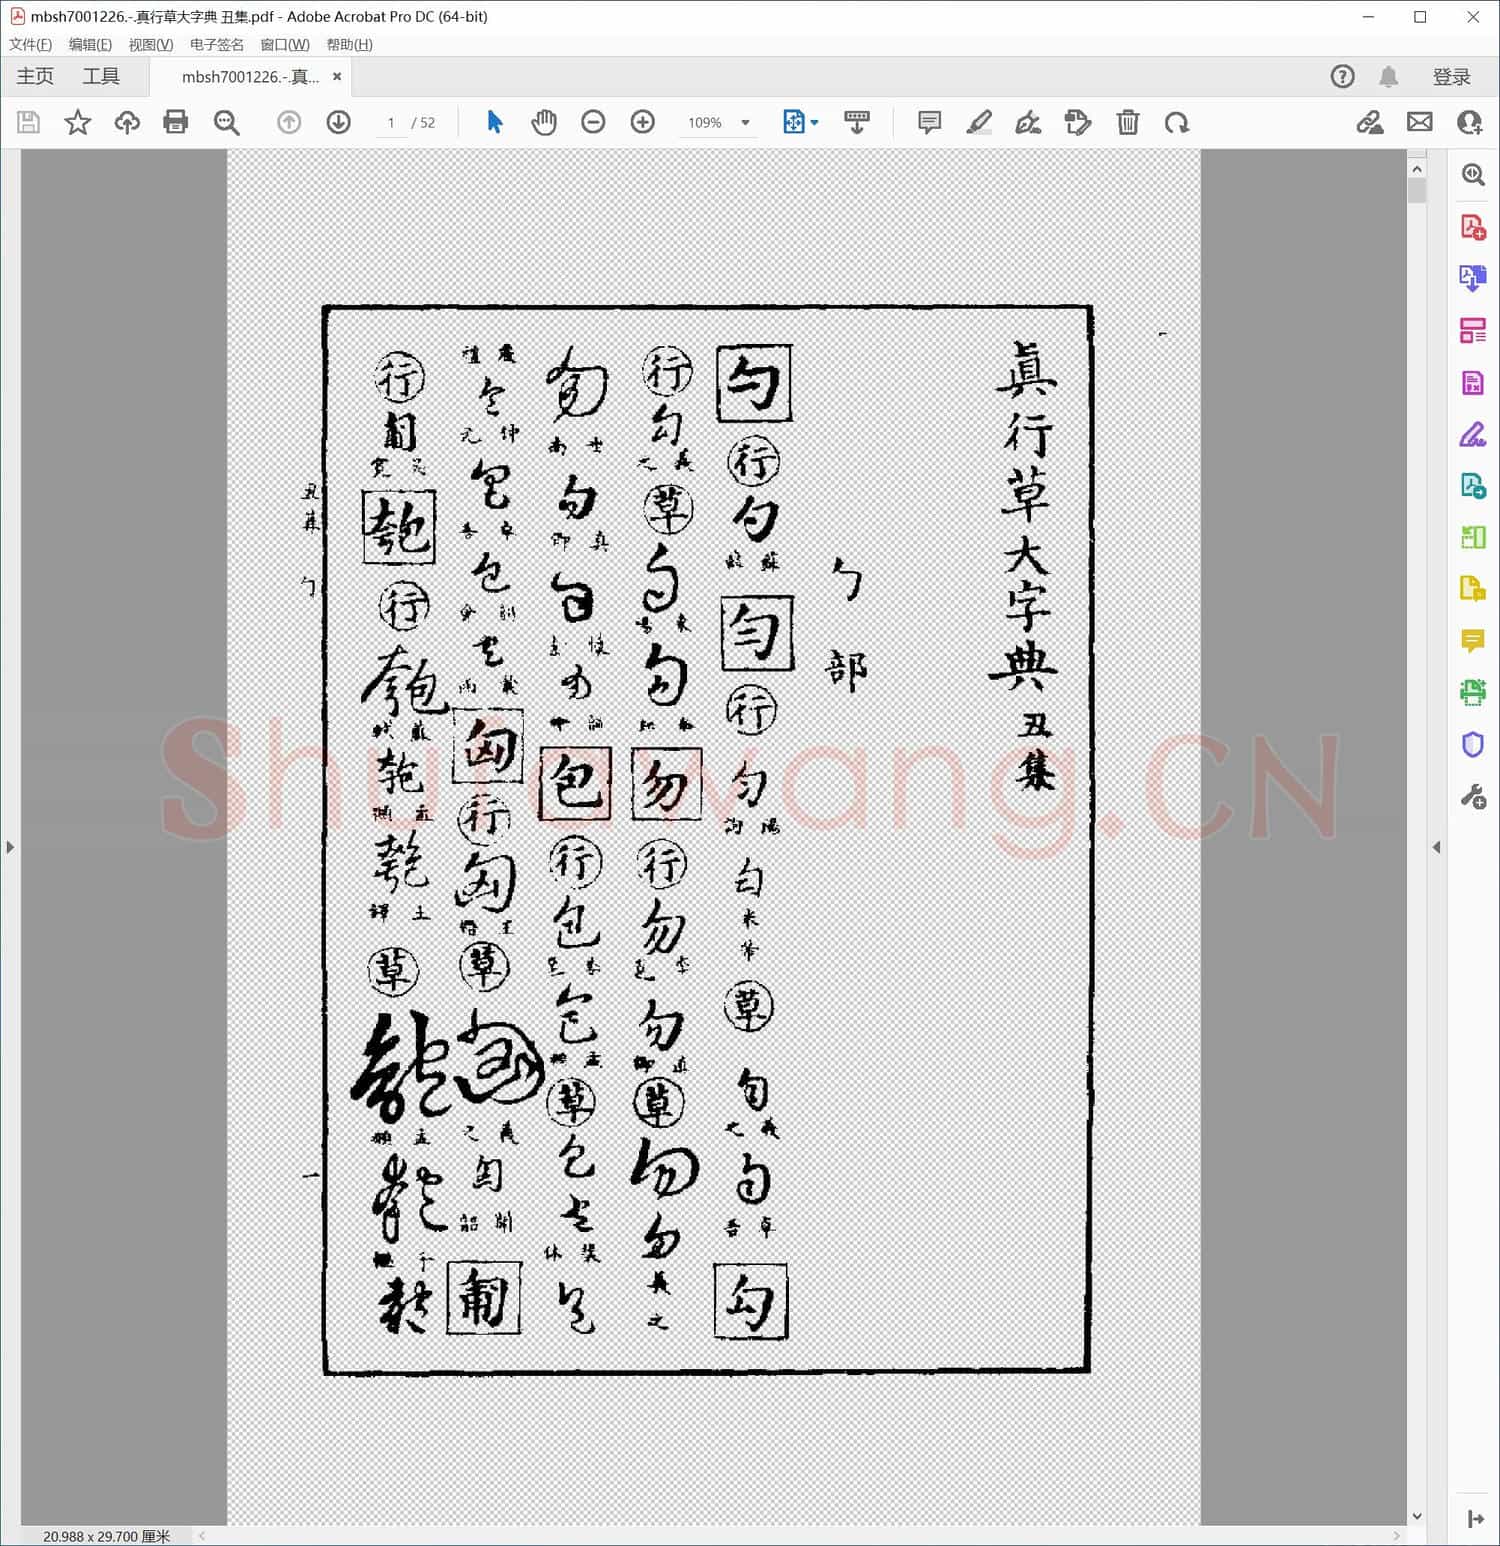Select the highlighter annotation tool
Screen dimensions: 1500x1546
point(978,122)
